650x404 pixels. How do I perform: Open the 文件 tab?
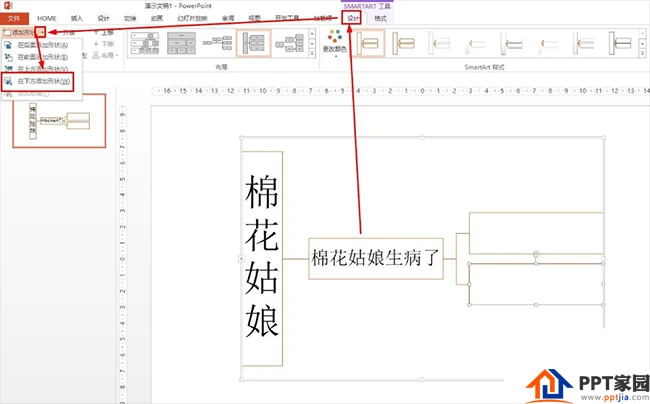(x=14, y=19)
